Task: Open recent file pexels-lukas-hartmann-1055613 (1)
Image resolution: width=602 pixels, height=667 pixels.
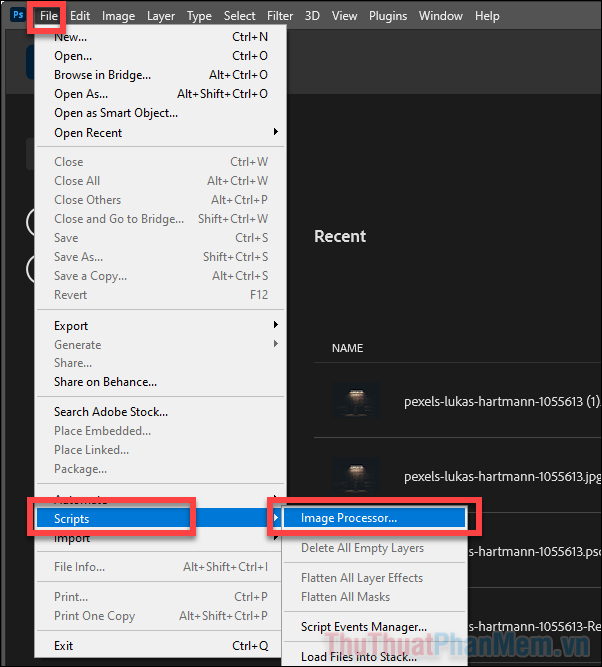Action: (502, 402)
